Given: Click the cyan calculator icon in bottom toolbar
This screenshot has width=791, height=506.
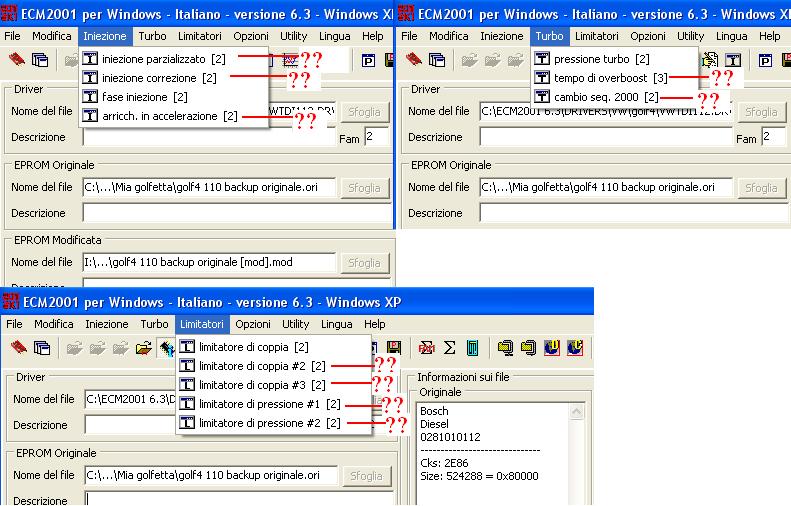Looking at the screenshot, I should click(x=472, y=348).
